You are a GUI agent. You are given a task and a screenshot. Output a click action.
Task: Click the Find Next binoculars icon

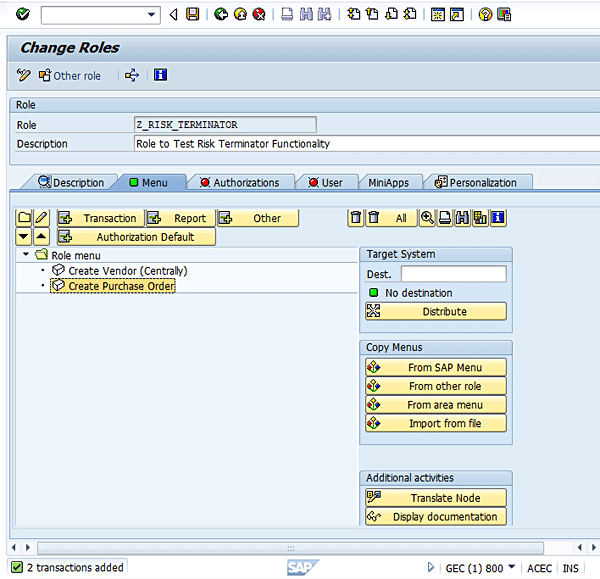coord(324,15)
